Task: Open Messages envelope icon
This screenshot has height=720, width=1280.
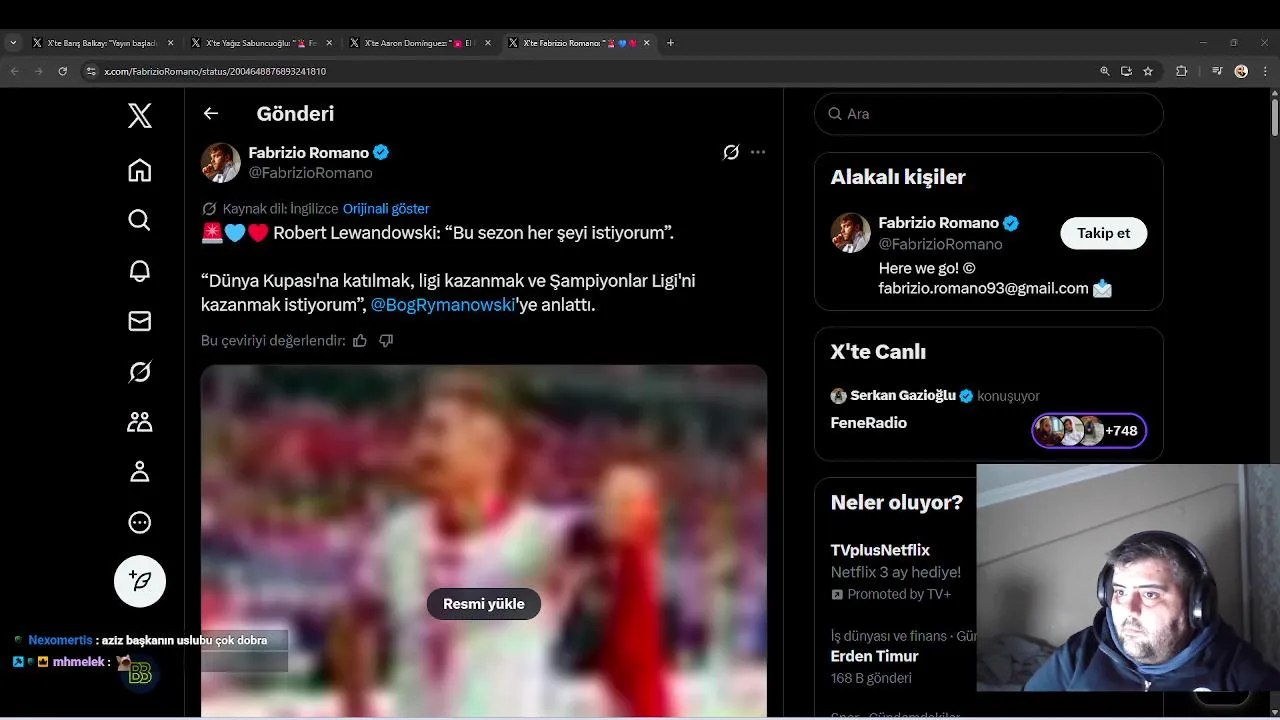Action: (x=140, y=321)
